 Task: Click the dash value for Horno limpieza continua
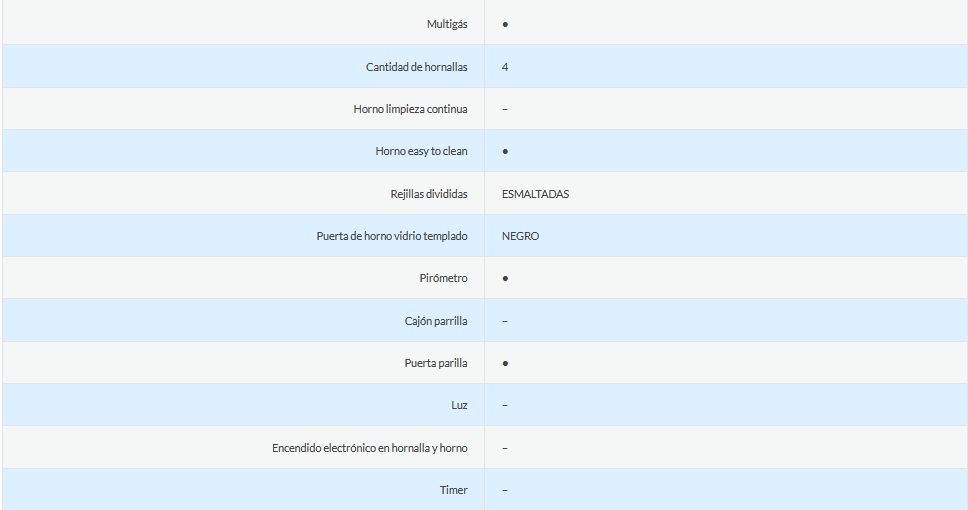pos(505,109)
